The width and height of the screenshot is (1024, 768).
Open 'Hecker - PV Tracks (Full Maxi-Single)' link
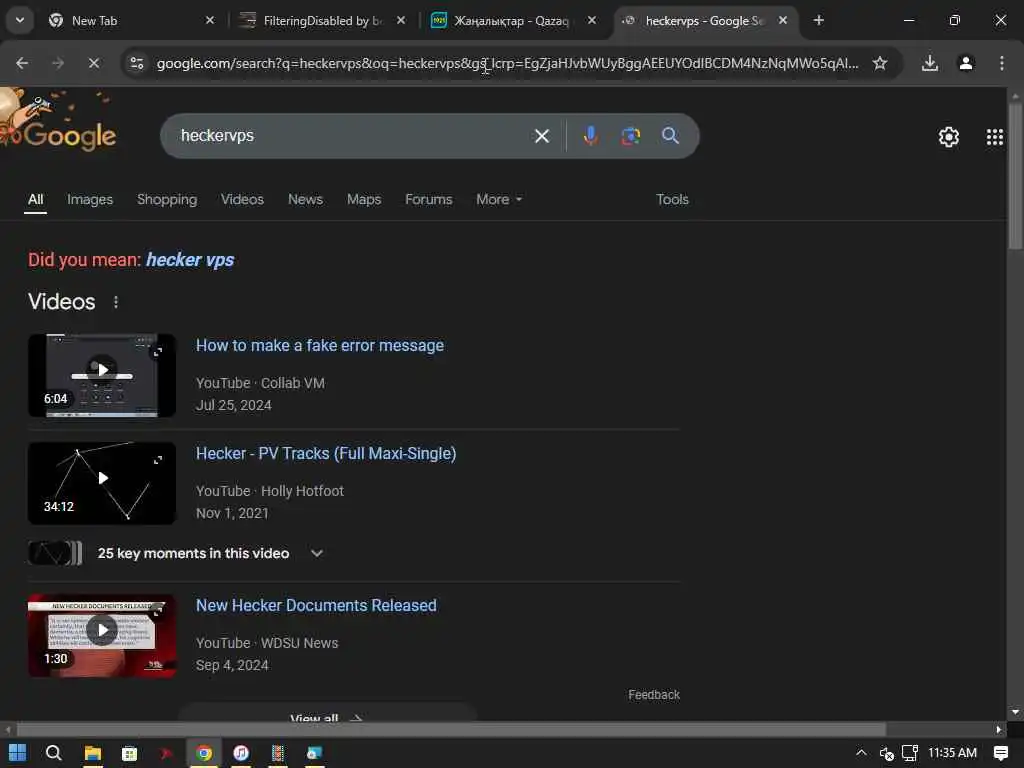[326, 453]
